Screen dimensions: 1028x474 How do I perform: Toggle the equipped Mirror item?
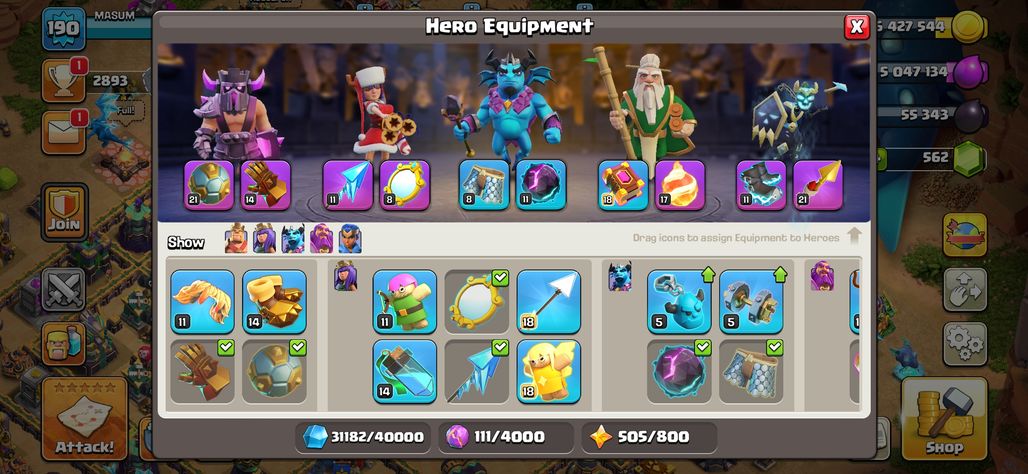click(477, 302)
